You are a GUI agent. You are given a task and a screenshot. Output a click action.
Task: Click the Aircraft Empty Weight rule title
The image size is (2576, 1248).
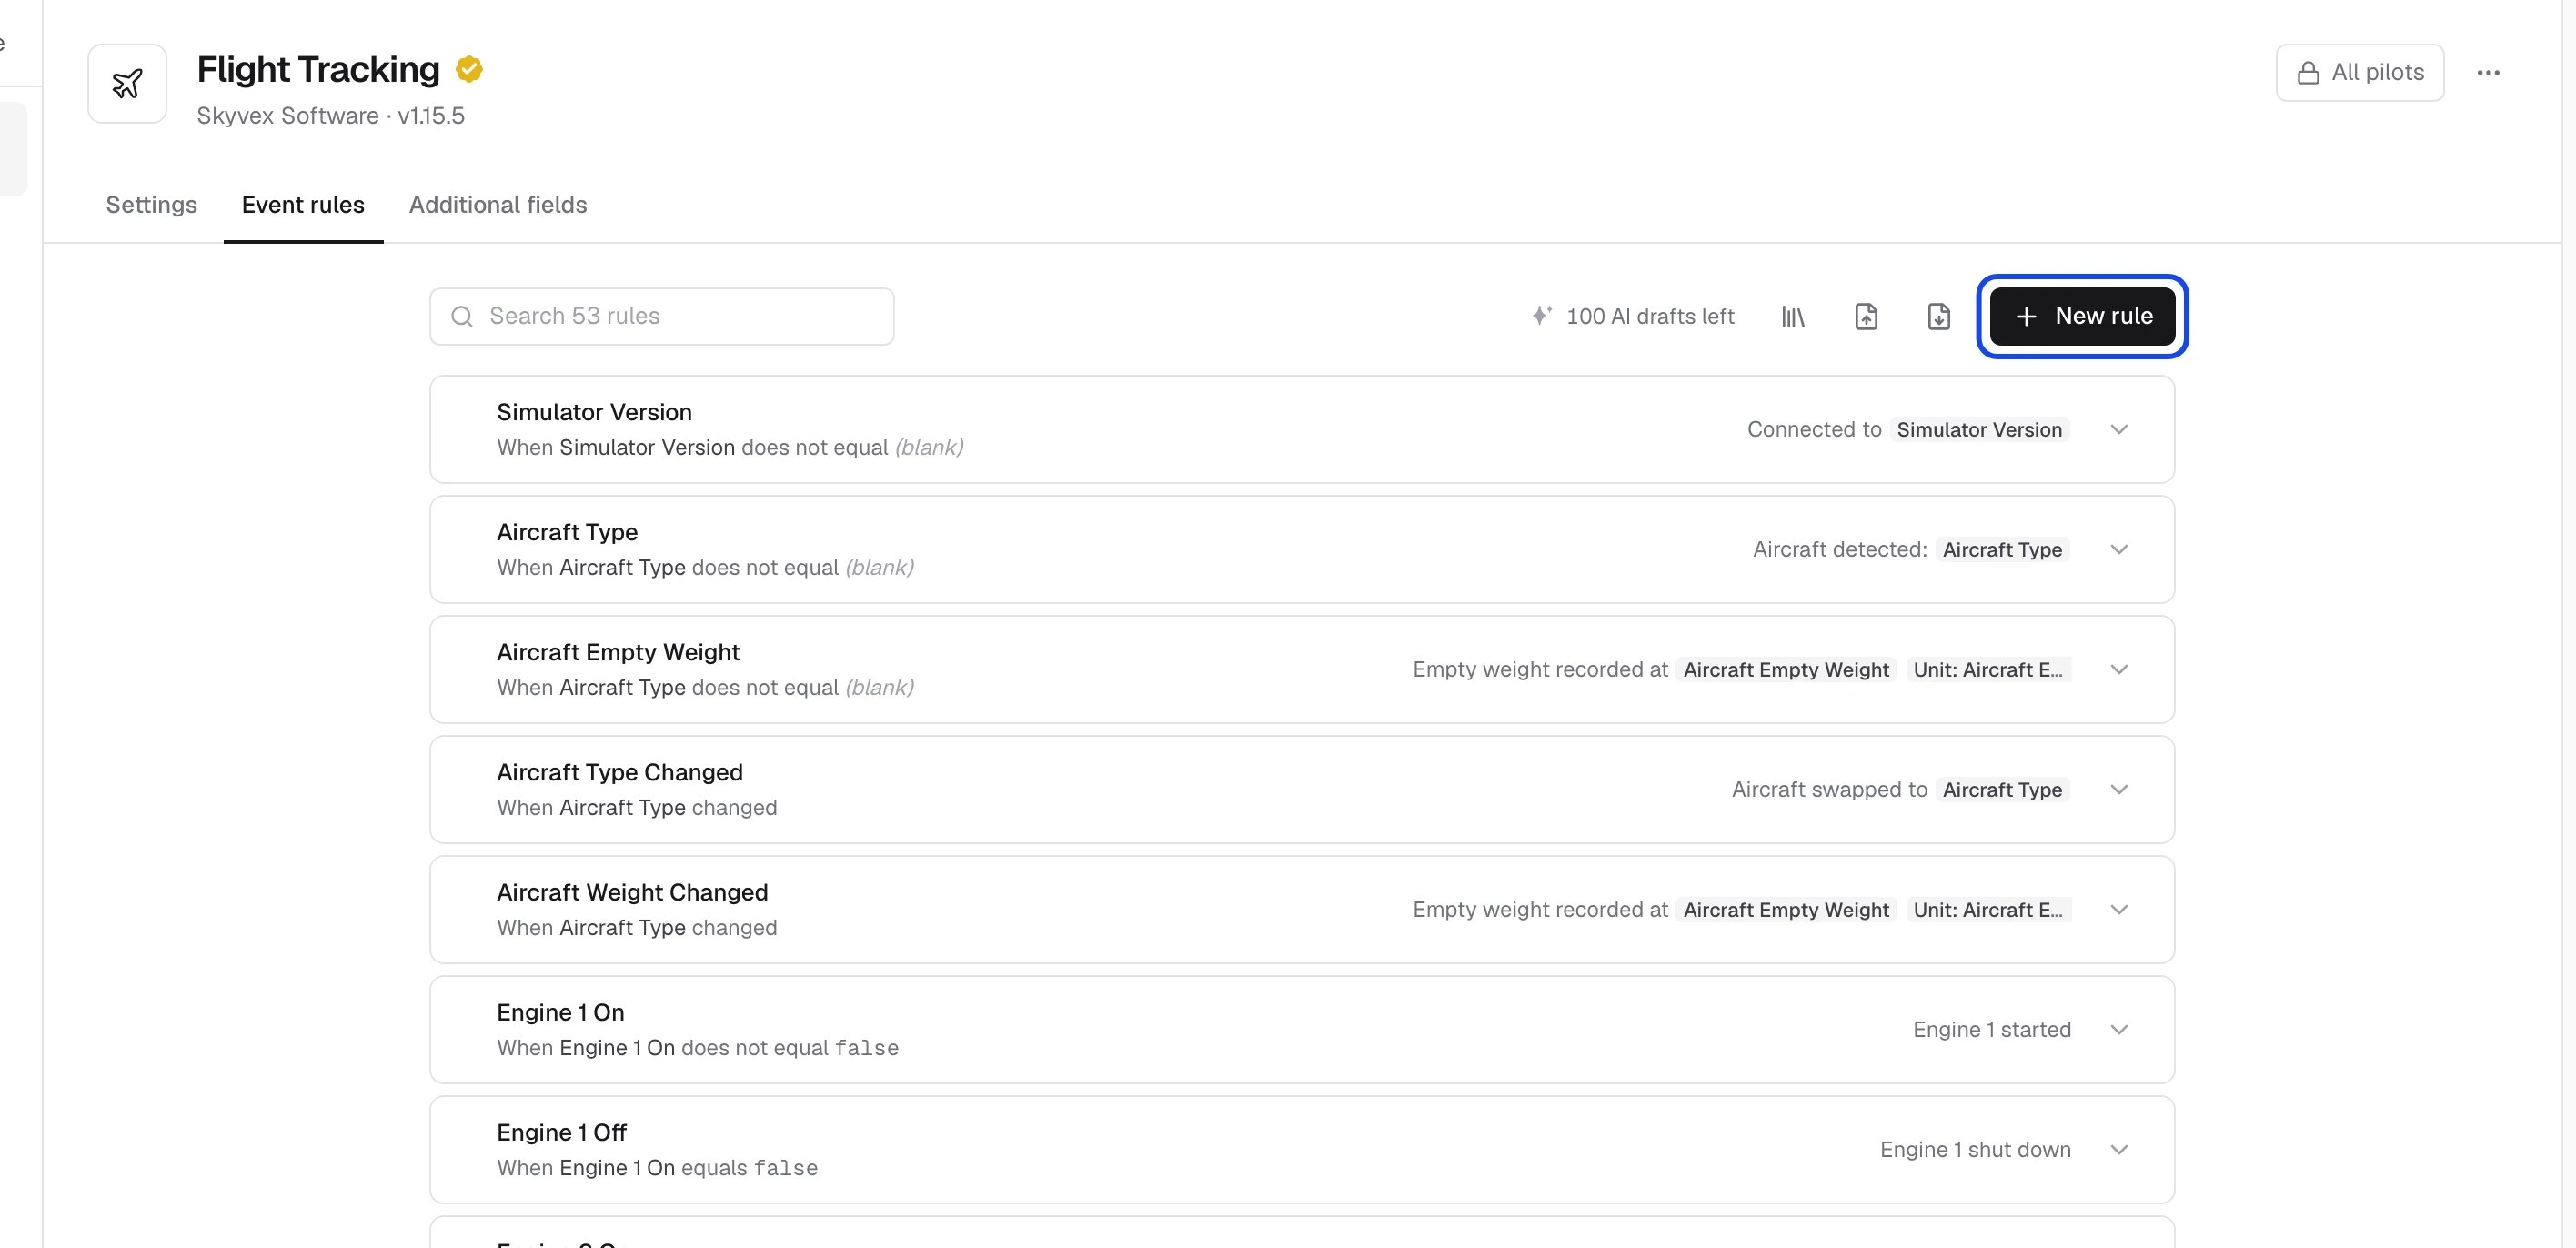(618, 652)
